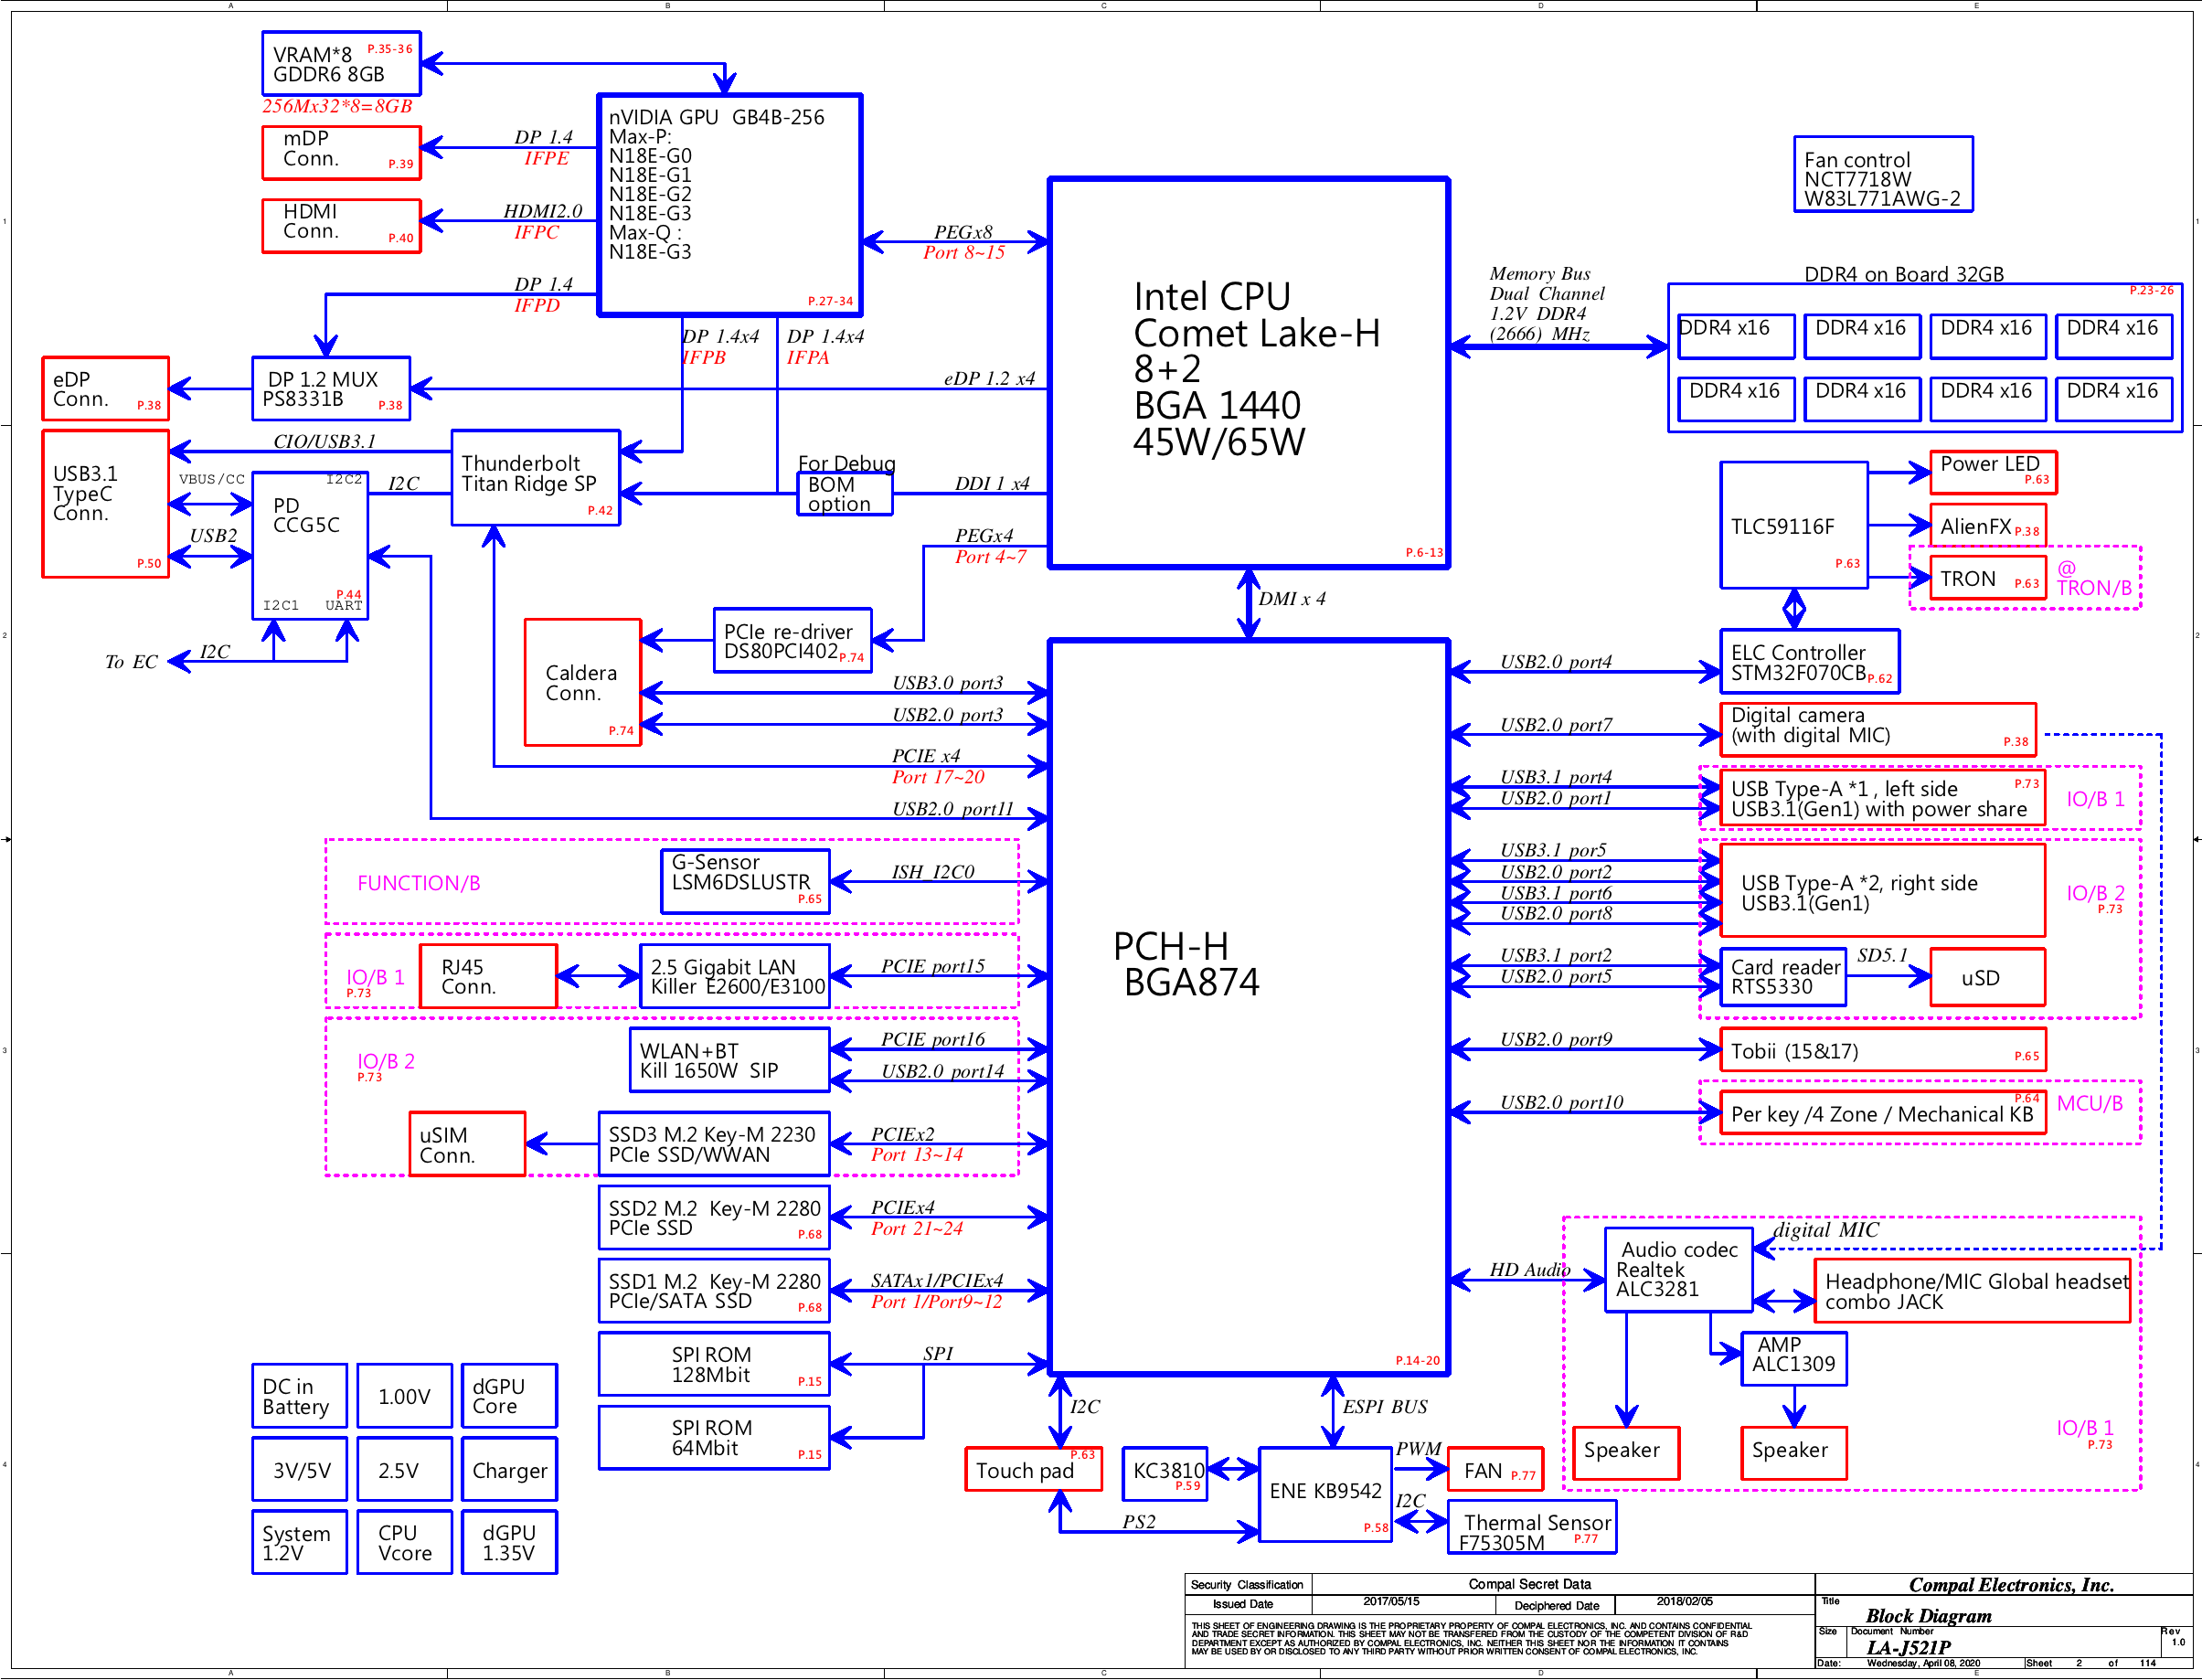This screenshot has width=2202, height=1680.
Task: Click the SPI ROM 128Mbit box
Action: click(713, 1362)
